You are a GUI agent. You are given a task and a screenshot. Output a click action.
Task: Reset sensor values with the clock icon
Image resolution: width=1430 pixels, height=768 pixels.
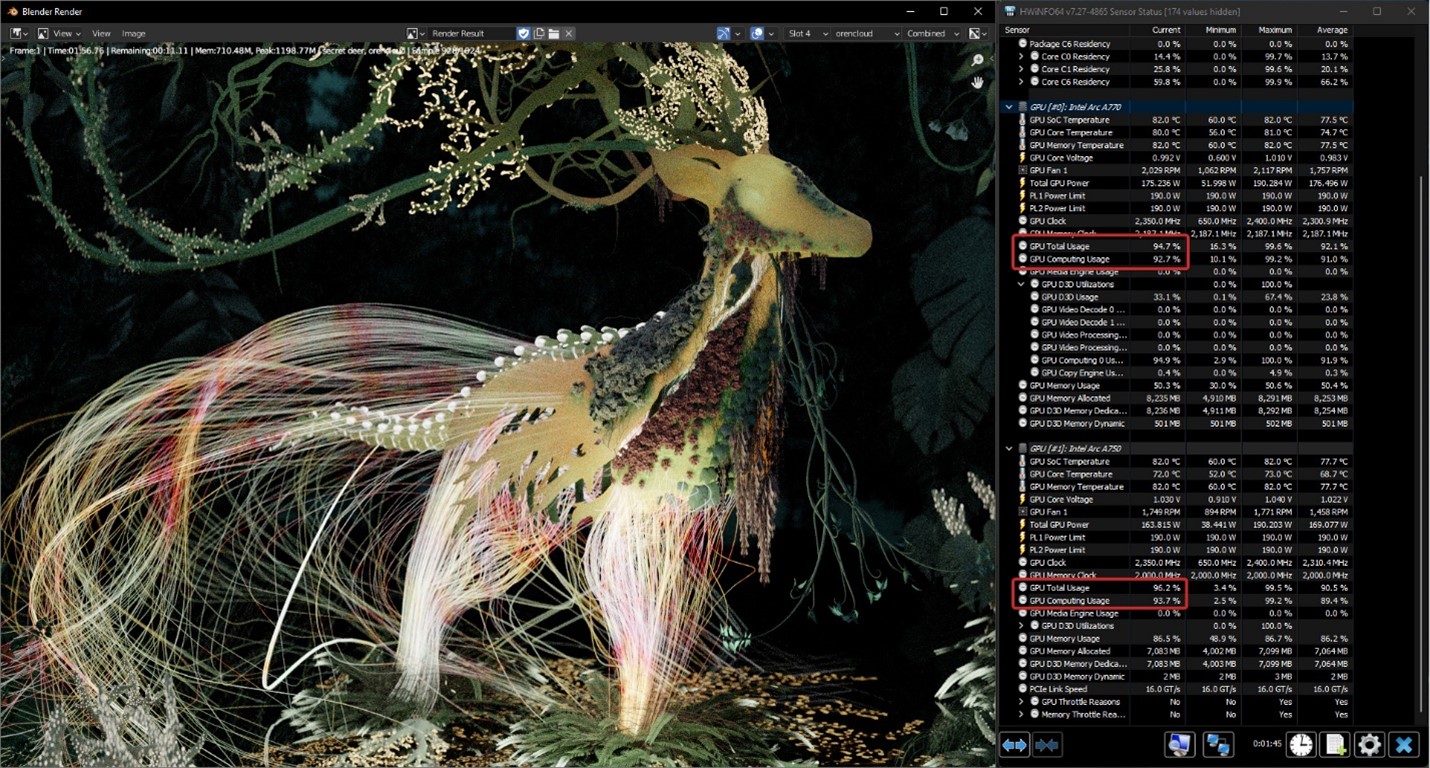point(1300,744)
